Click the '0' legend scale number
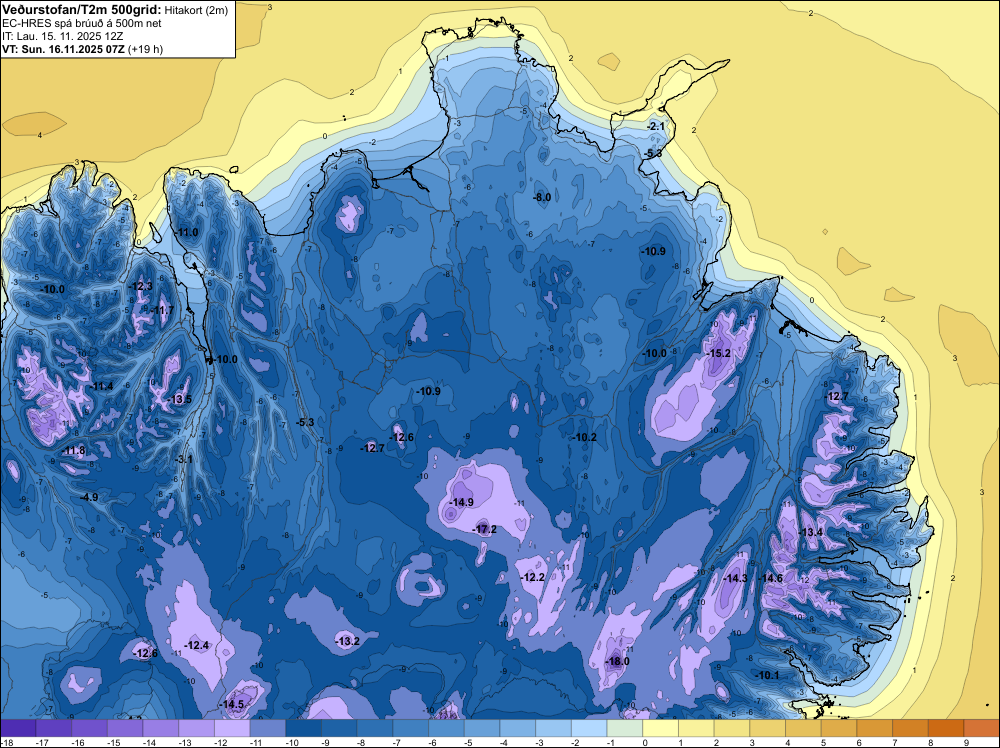This screenshot has width=1000, height=748. (645, 742)
